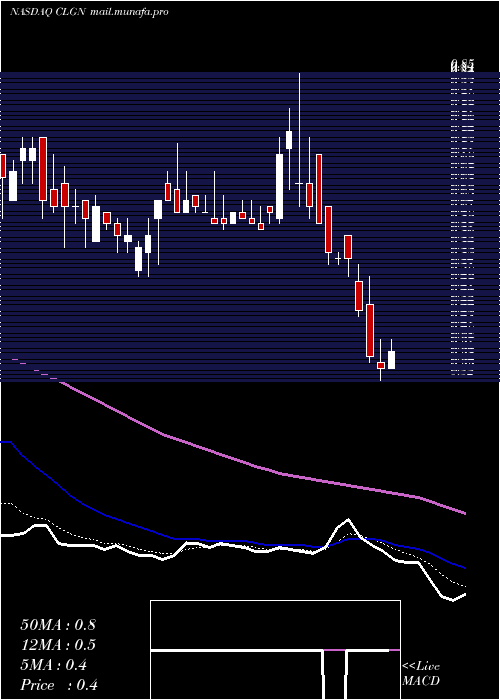The image size is (500, 700).
Task: Click the 'Price : 0.4' legend text
Action: tap(59, 685)
